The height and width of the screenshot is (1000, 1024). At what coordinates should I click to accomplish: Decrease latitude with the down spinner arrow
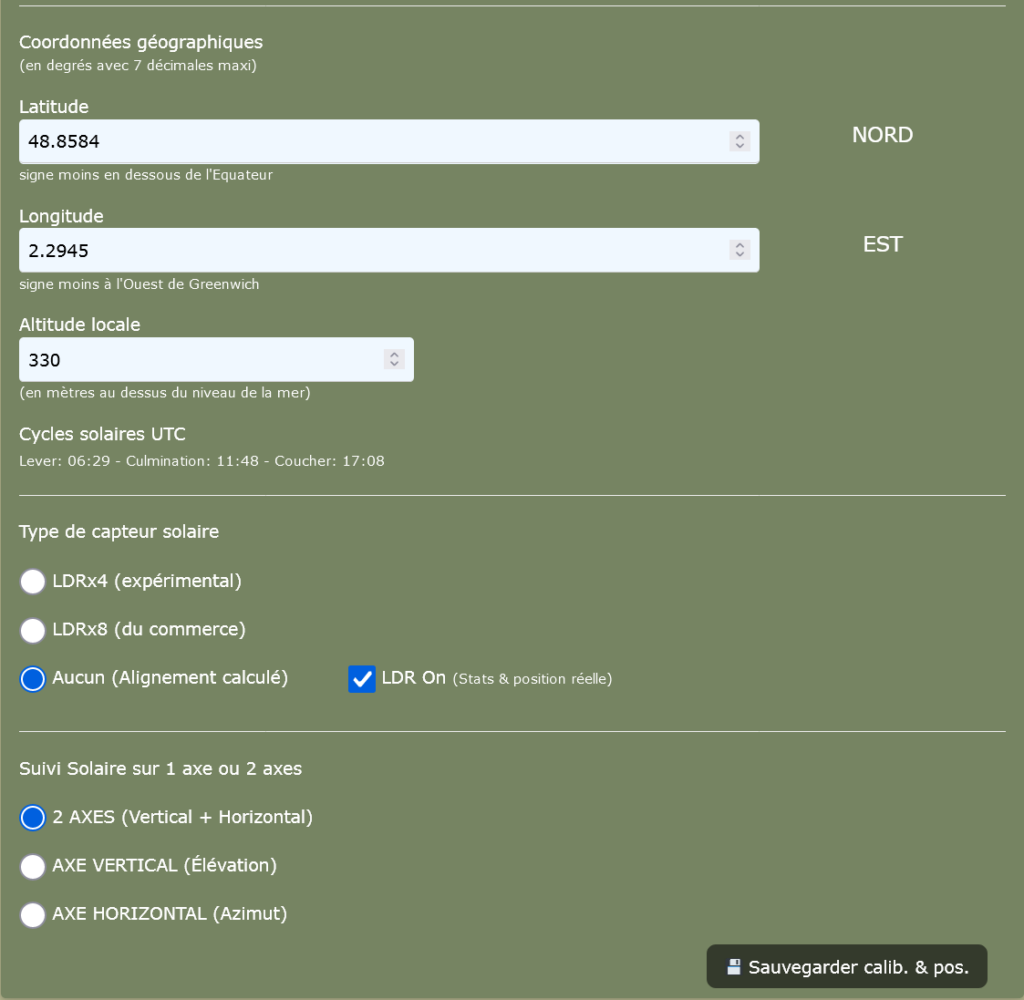[x=740, y=146]
